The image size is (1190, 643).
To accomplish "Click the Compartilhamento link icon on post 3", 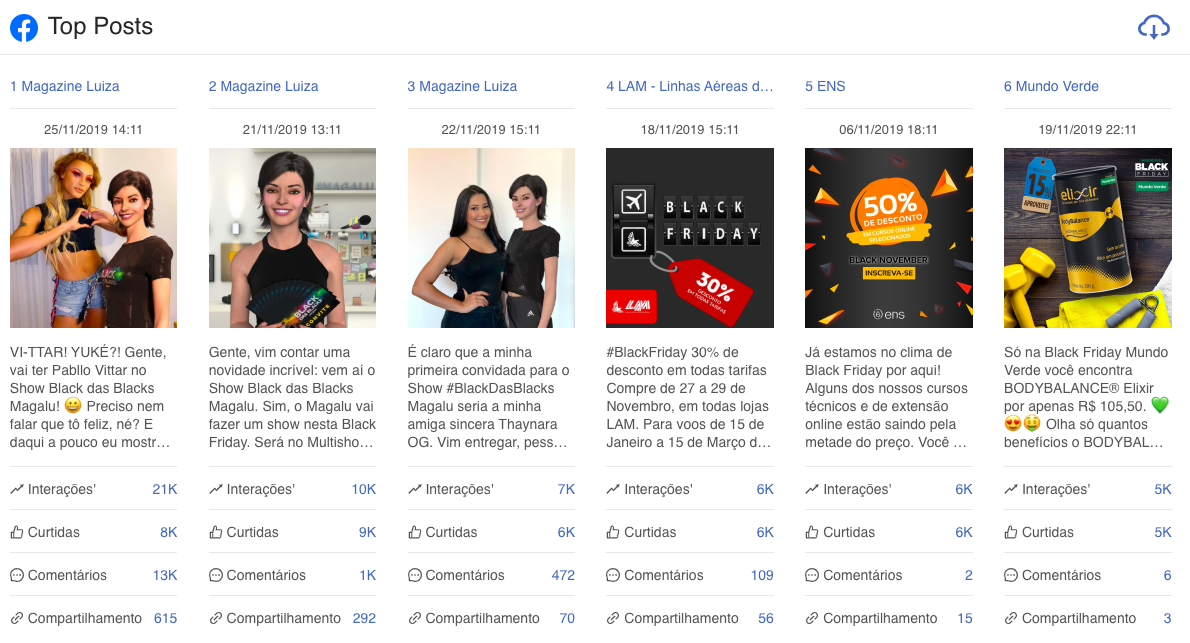I will [414, 619].
